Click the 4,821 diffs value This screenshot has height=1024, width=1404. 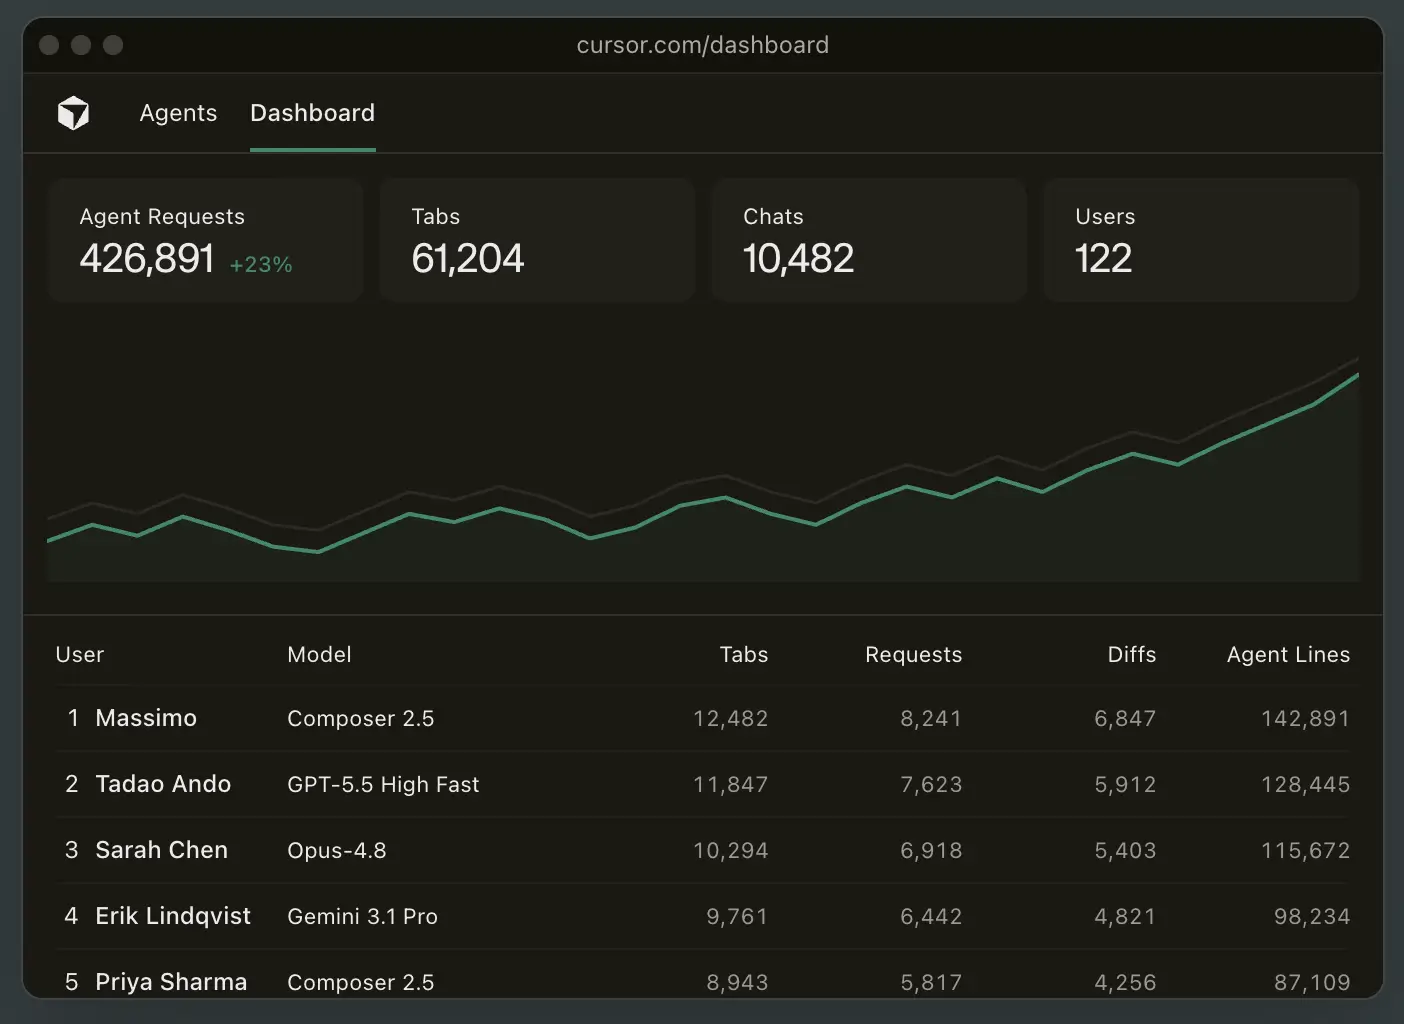point(1125,917)
